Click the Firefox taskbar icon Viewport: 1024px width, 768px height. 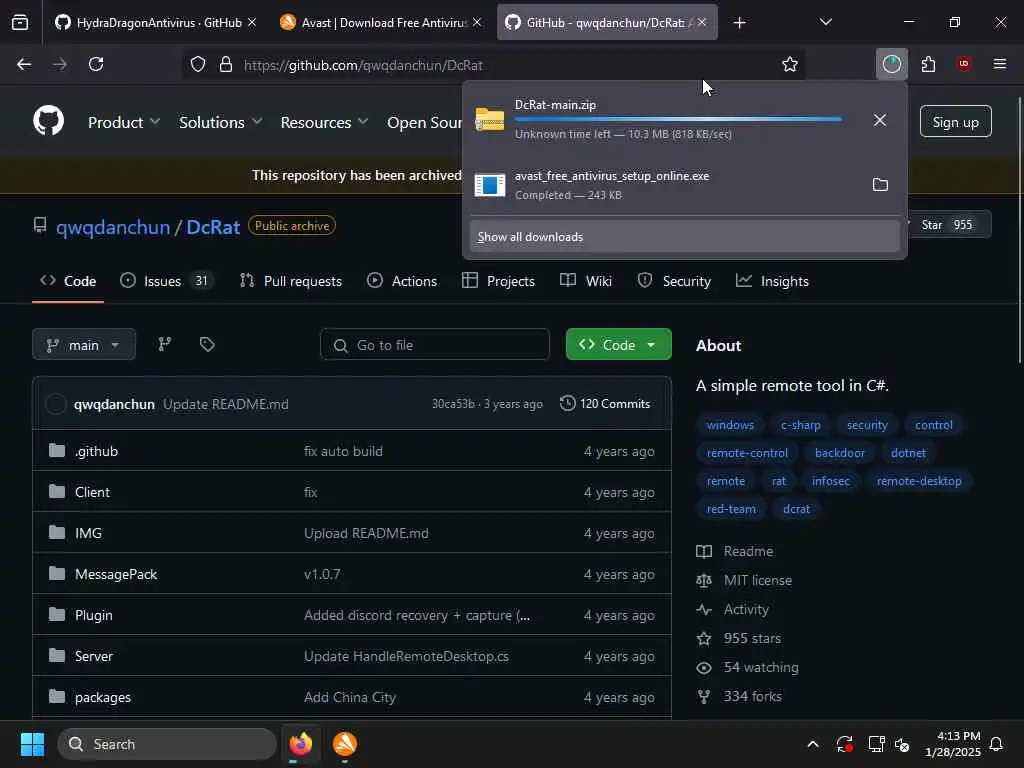(x=301, y=744)
